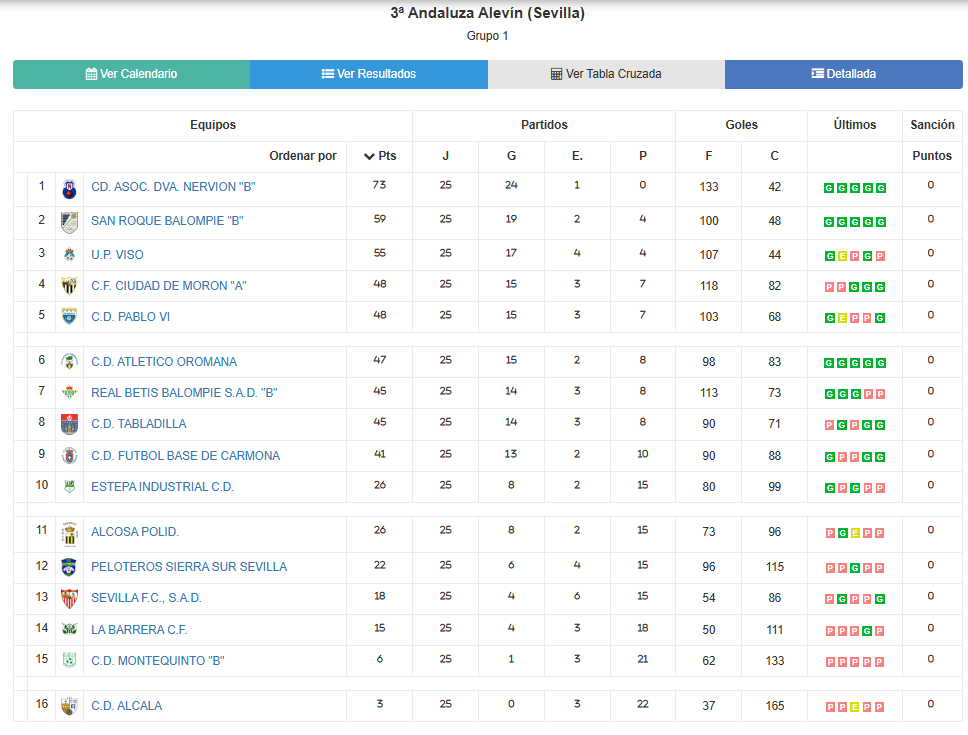Click the ESTEPA INDUSTRIAL C.D. crest
This screenshot has width=968, height=735.
(x=70, y=486)
